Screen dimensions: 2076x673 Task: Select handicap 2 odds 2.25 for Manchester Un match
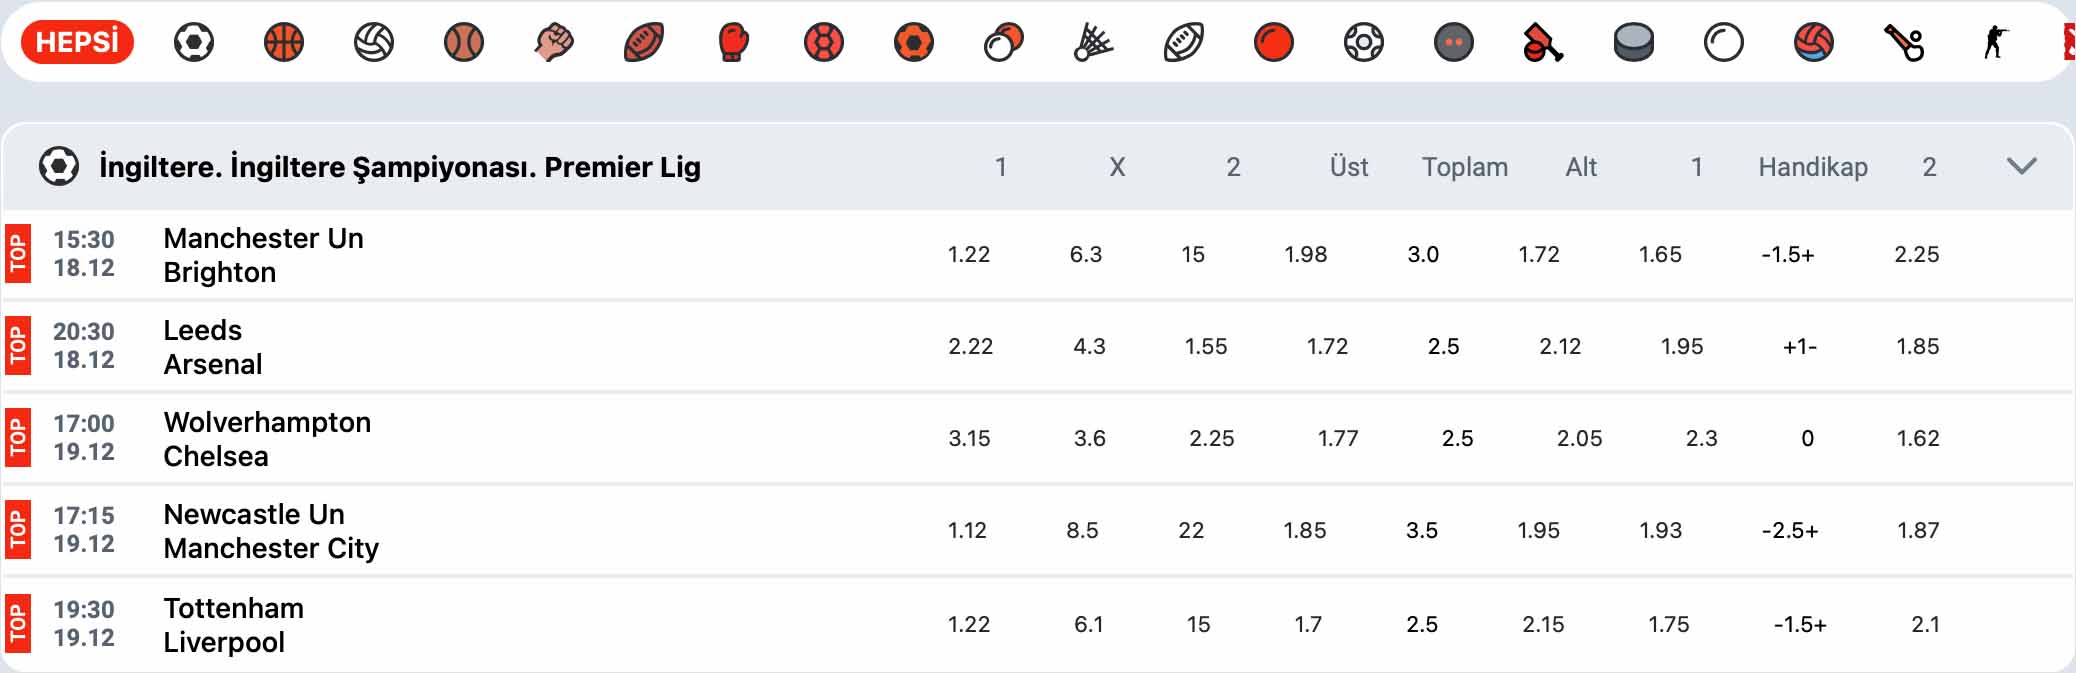click(x=1916, y=254)
